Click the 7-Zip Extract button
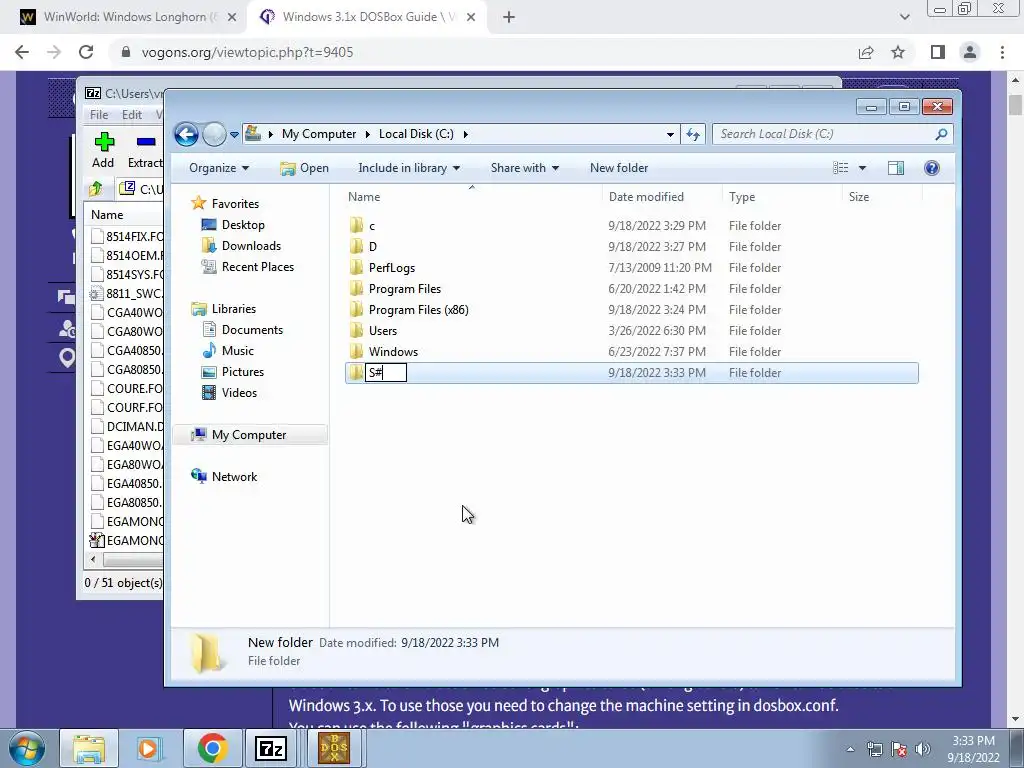Screen dimensions: 1024x768 (x=145, y=150)
